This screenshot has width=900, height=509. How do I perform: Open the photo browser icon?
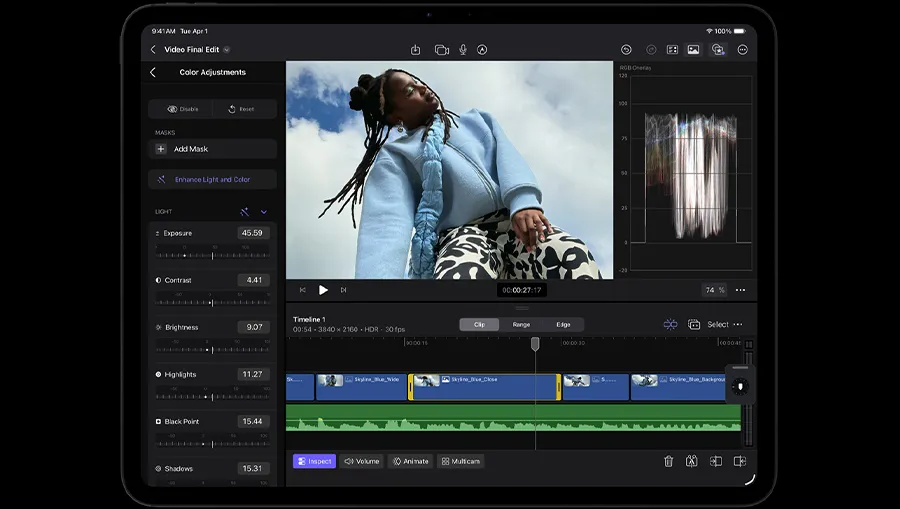[x=693, y=49]
